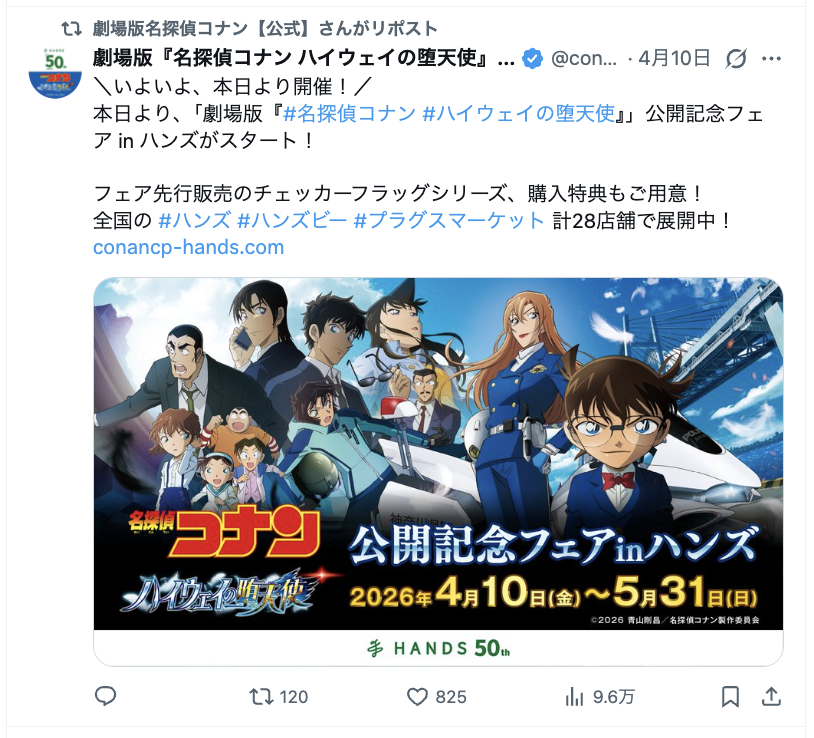Click the 4月10日 post timestamp
This screenshot has width=814, height=738.
coord(674,58)
